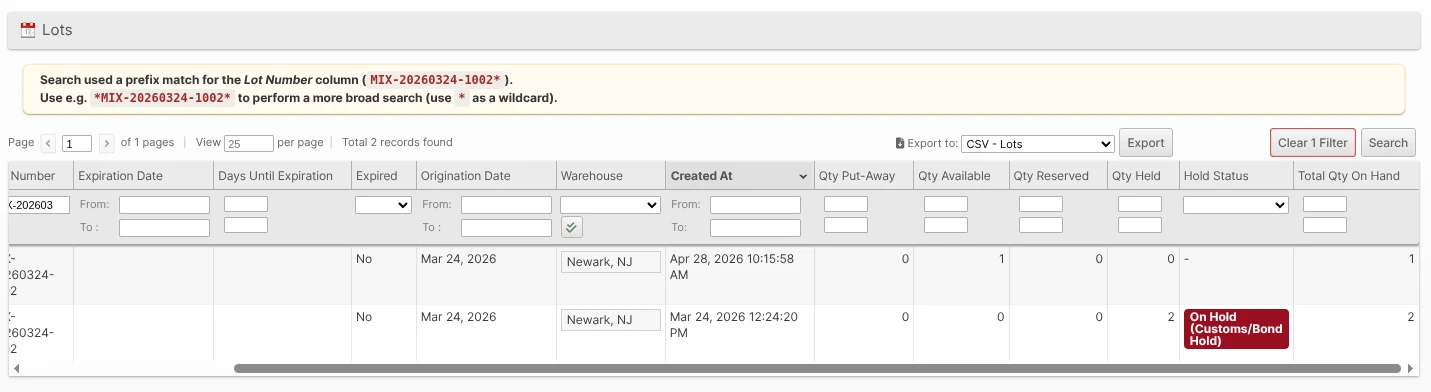Viewport: 1431px width, 392px height.
Task: Go to previous page arrow
Action: 49,143
